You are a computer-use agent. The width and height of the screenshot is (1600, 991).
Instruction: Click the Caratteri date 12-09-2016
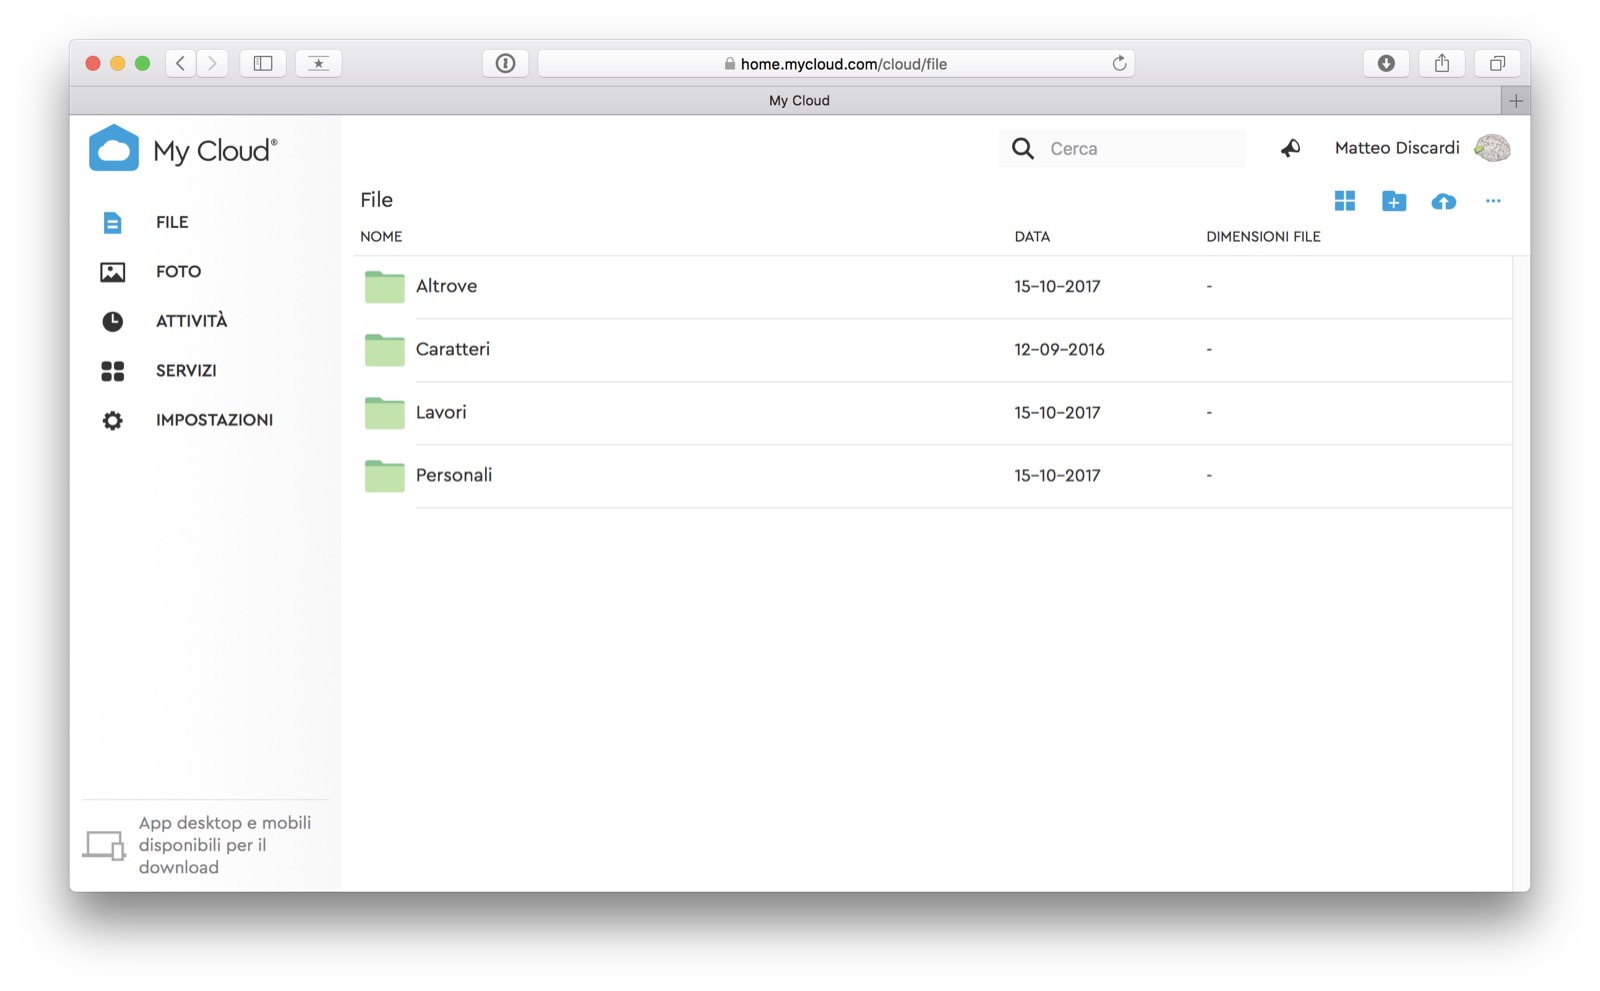(x=1059, y=349)
